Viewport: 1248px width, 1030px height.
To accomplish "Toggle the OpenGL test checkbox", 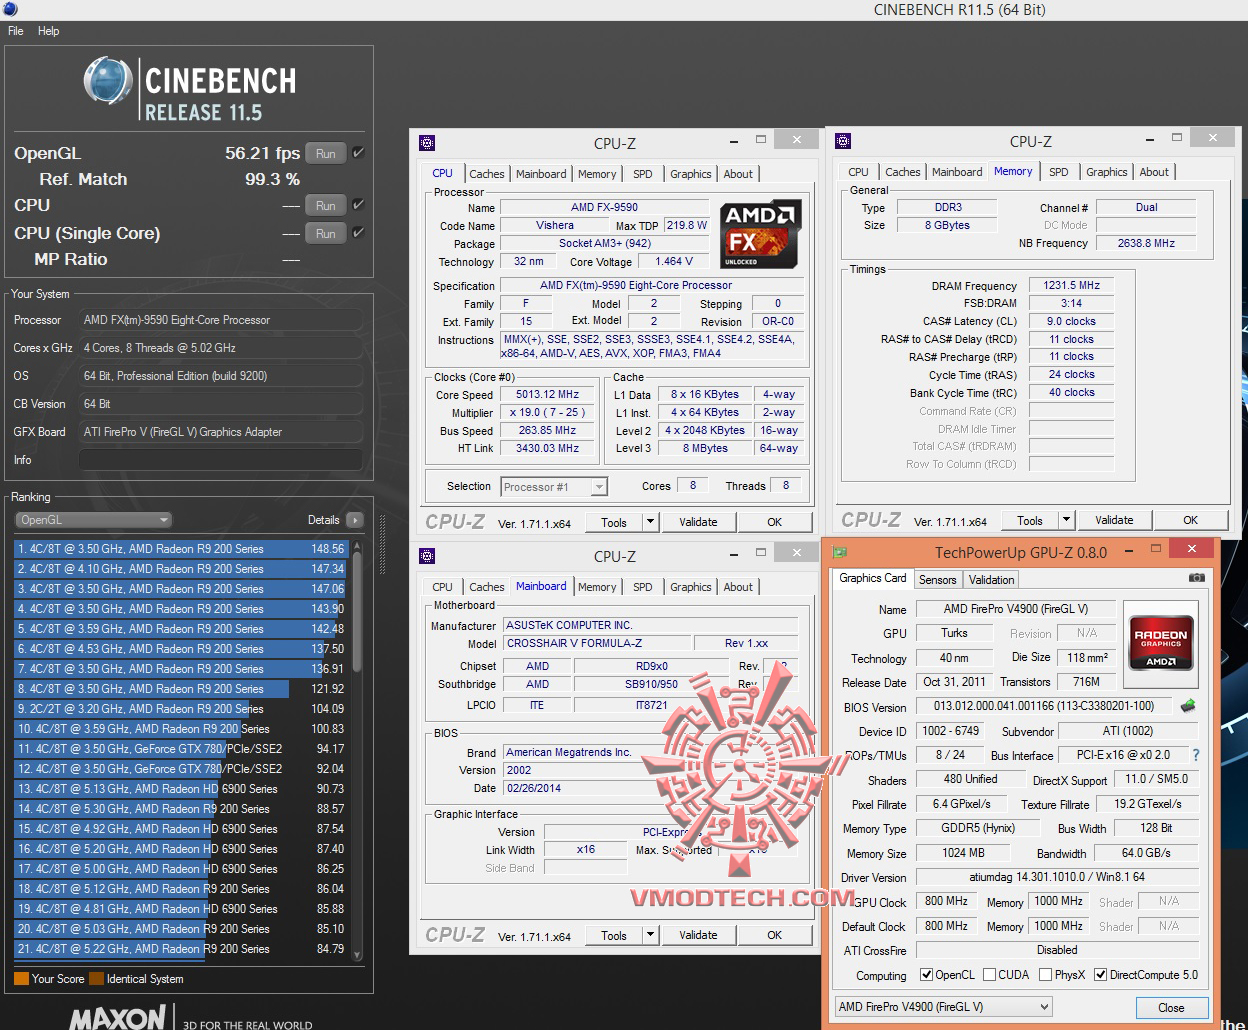I will [358, 153].
